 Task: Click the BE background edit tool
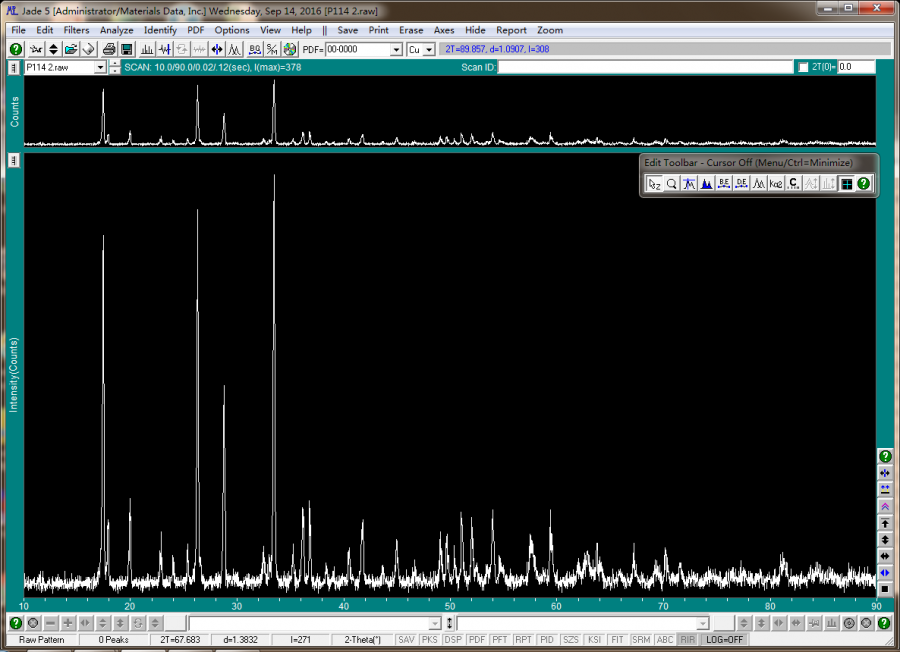(x=724, y=183)
